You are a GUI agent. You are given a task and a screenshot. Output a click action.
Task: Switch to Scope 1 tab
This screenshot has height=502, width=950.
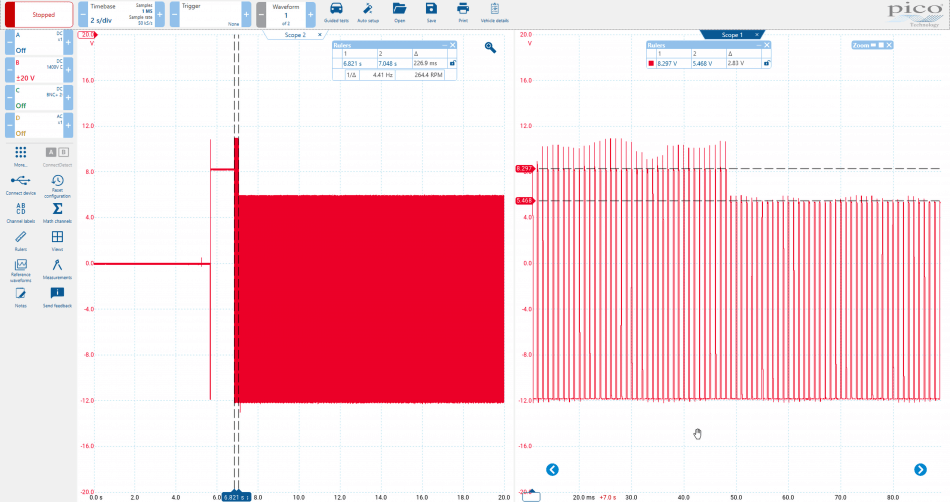[730, 35]
